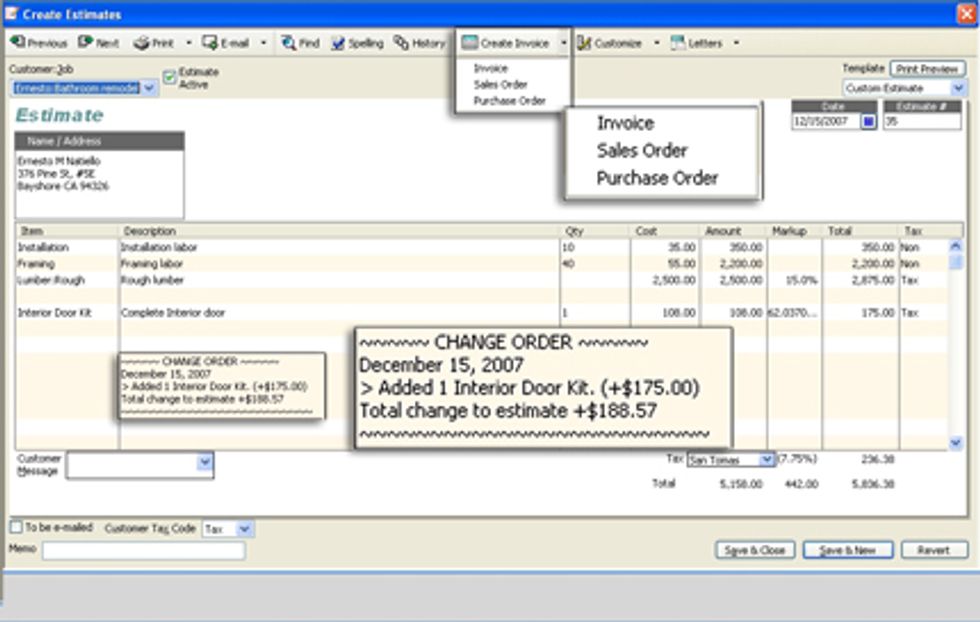980x622 pixels.
Task: Click the 'Framing labor' description cell
Action: coord(339,264)
